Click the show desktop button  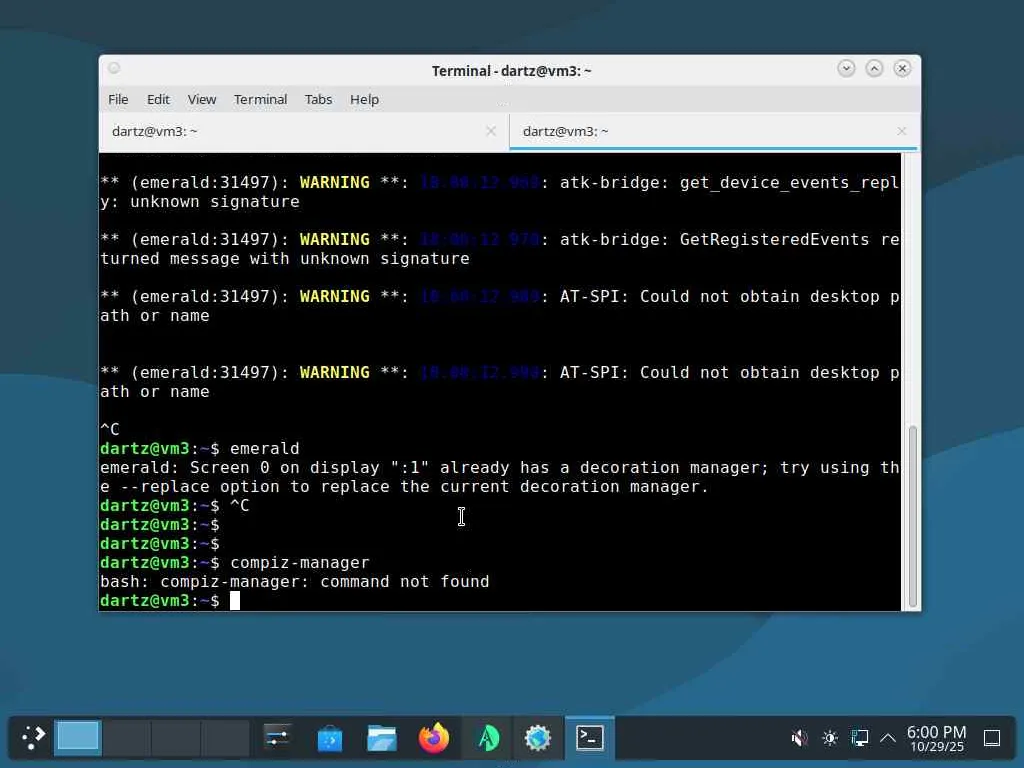992,739
